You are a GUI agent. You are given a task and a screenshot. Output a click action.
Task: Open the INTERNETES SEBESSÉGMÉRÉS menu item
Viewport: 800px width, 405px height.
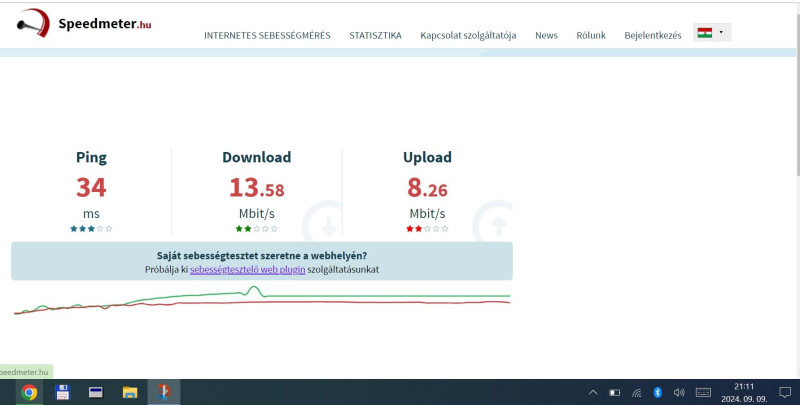[267, 35]
